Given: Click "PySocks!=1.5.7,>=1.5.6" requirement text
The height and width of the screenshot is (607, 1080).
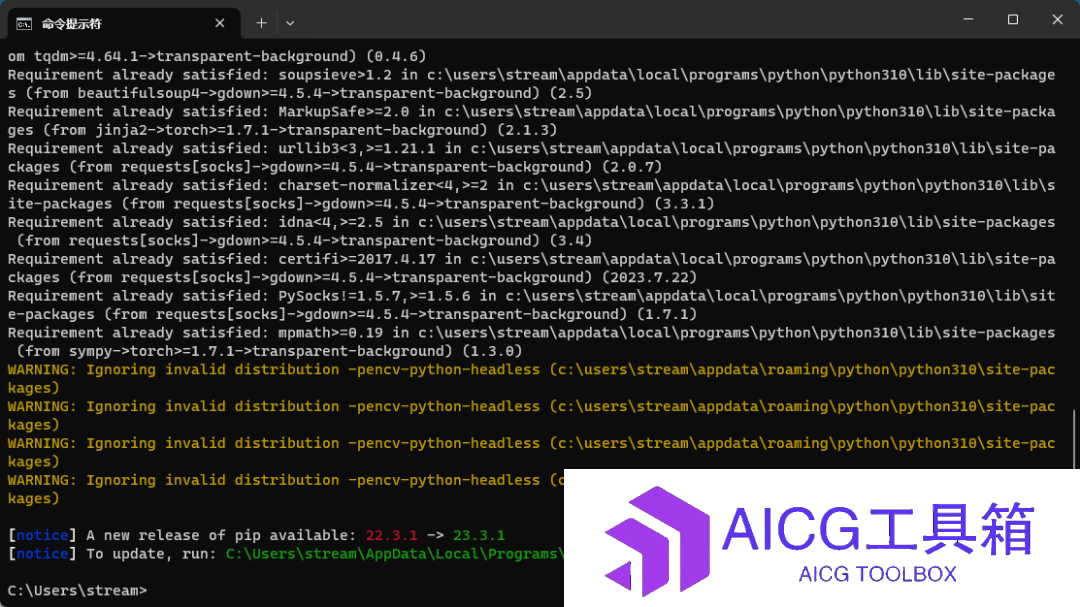Looking at the screenshot, I should click(374, 296).
